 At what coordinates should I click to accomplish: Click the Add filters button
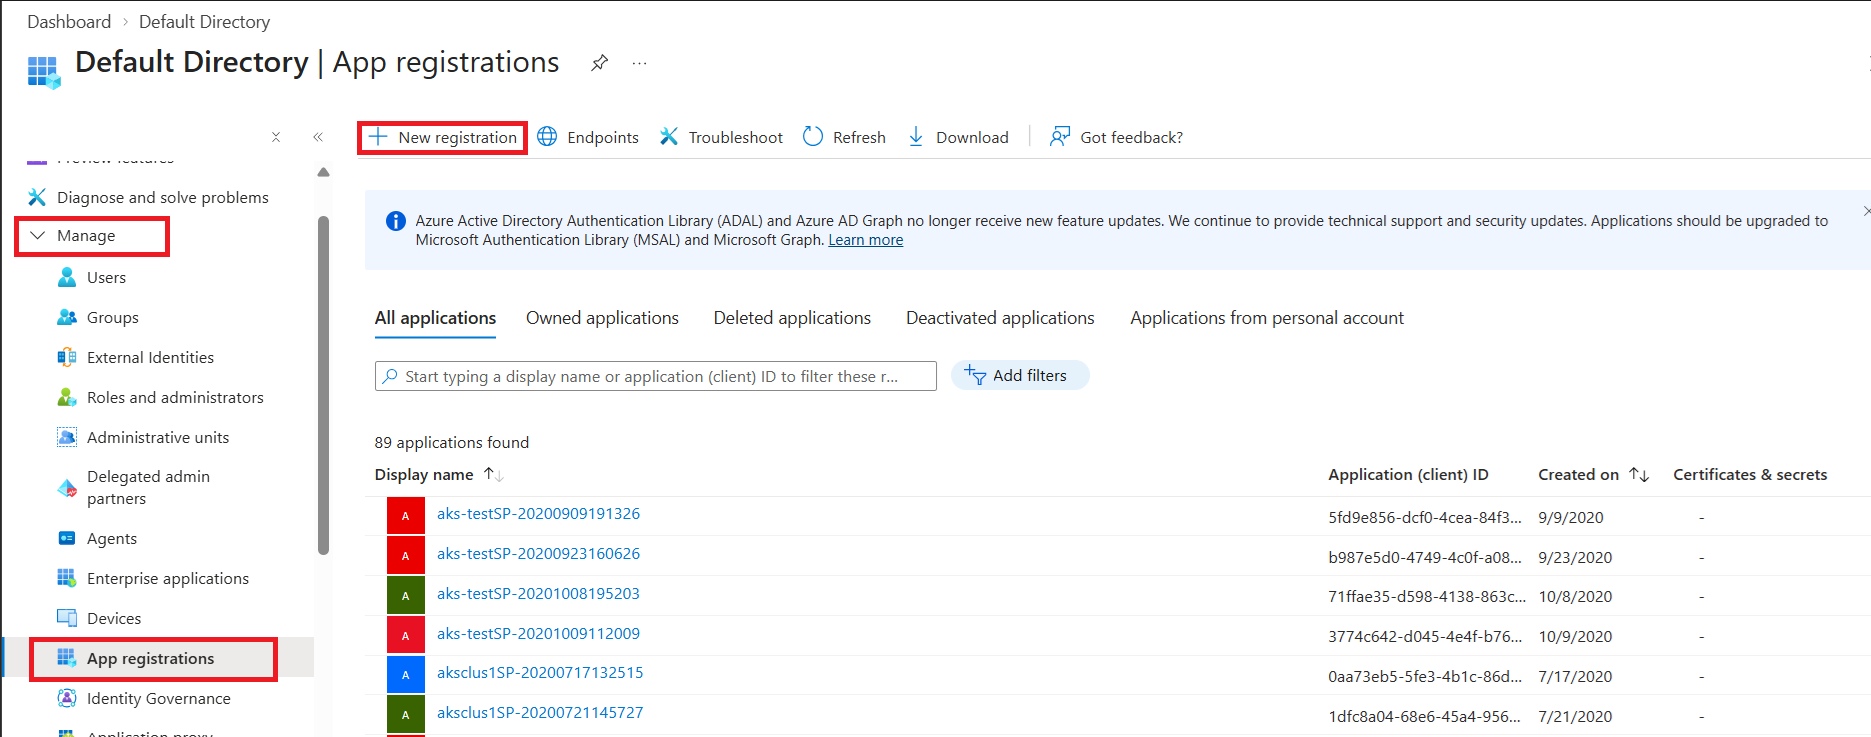coord(1020,375)
